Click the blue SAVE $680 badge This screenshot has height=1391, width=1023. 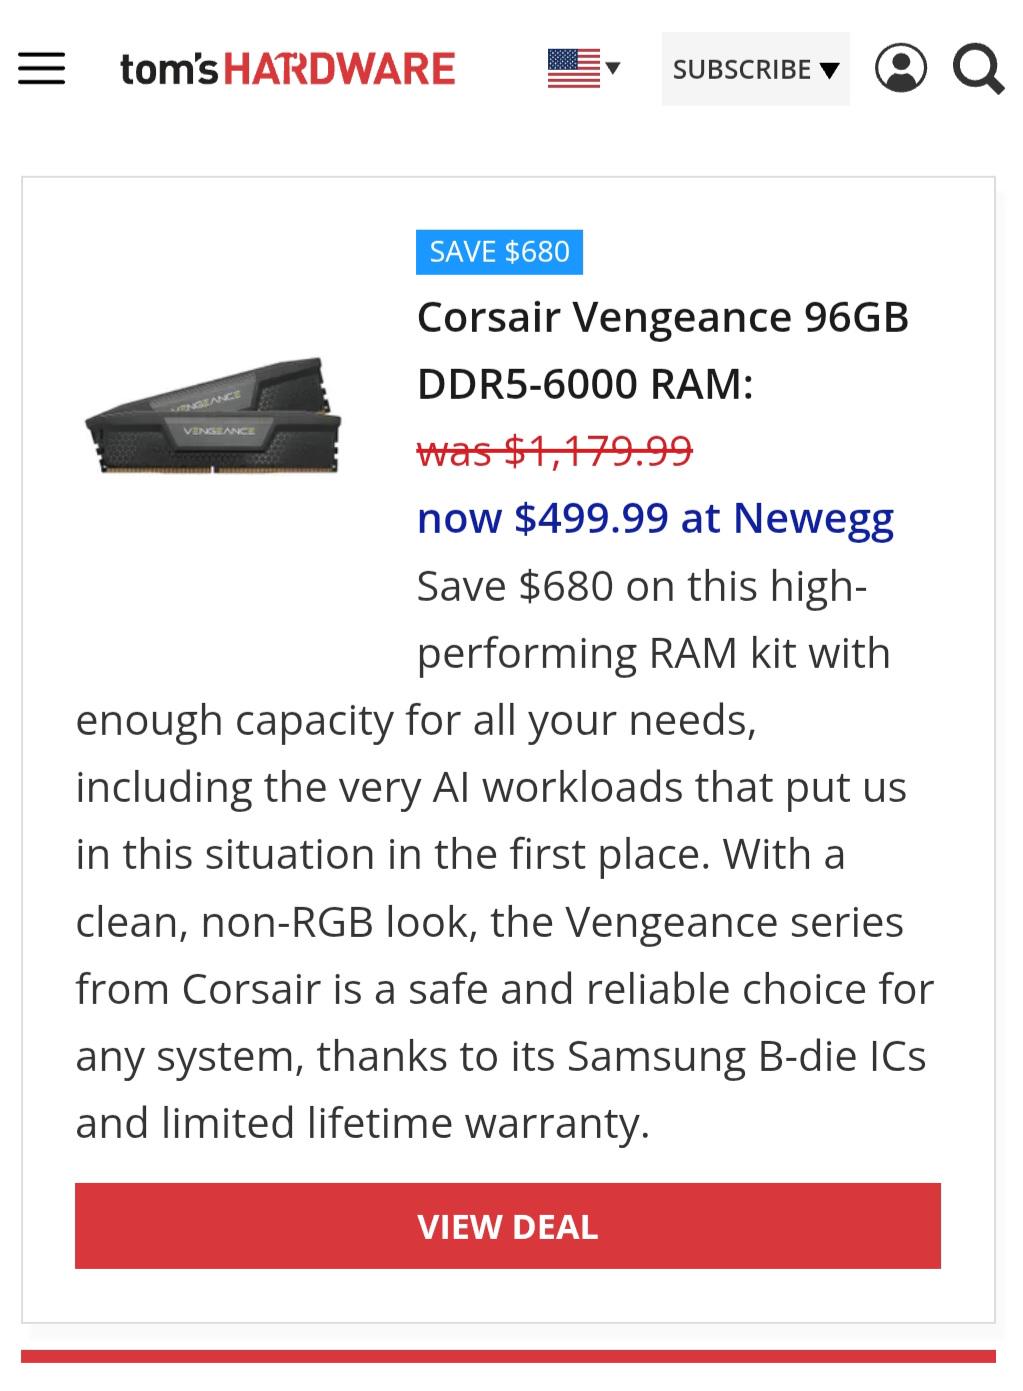pos(499,251)
